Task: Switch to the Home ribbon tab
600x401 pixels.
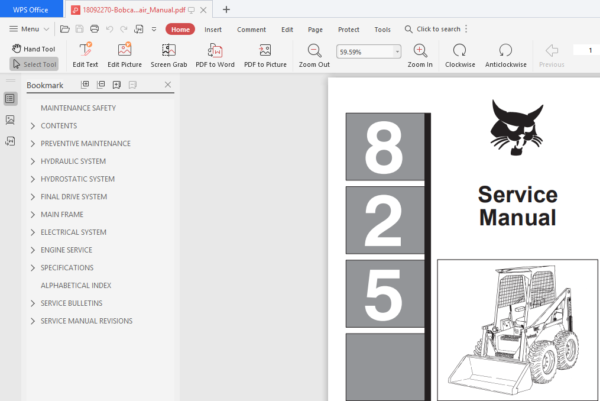Action: tap(180, 29)
